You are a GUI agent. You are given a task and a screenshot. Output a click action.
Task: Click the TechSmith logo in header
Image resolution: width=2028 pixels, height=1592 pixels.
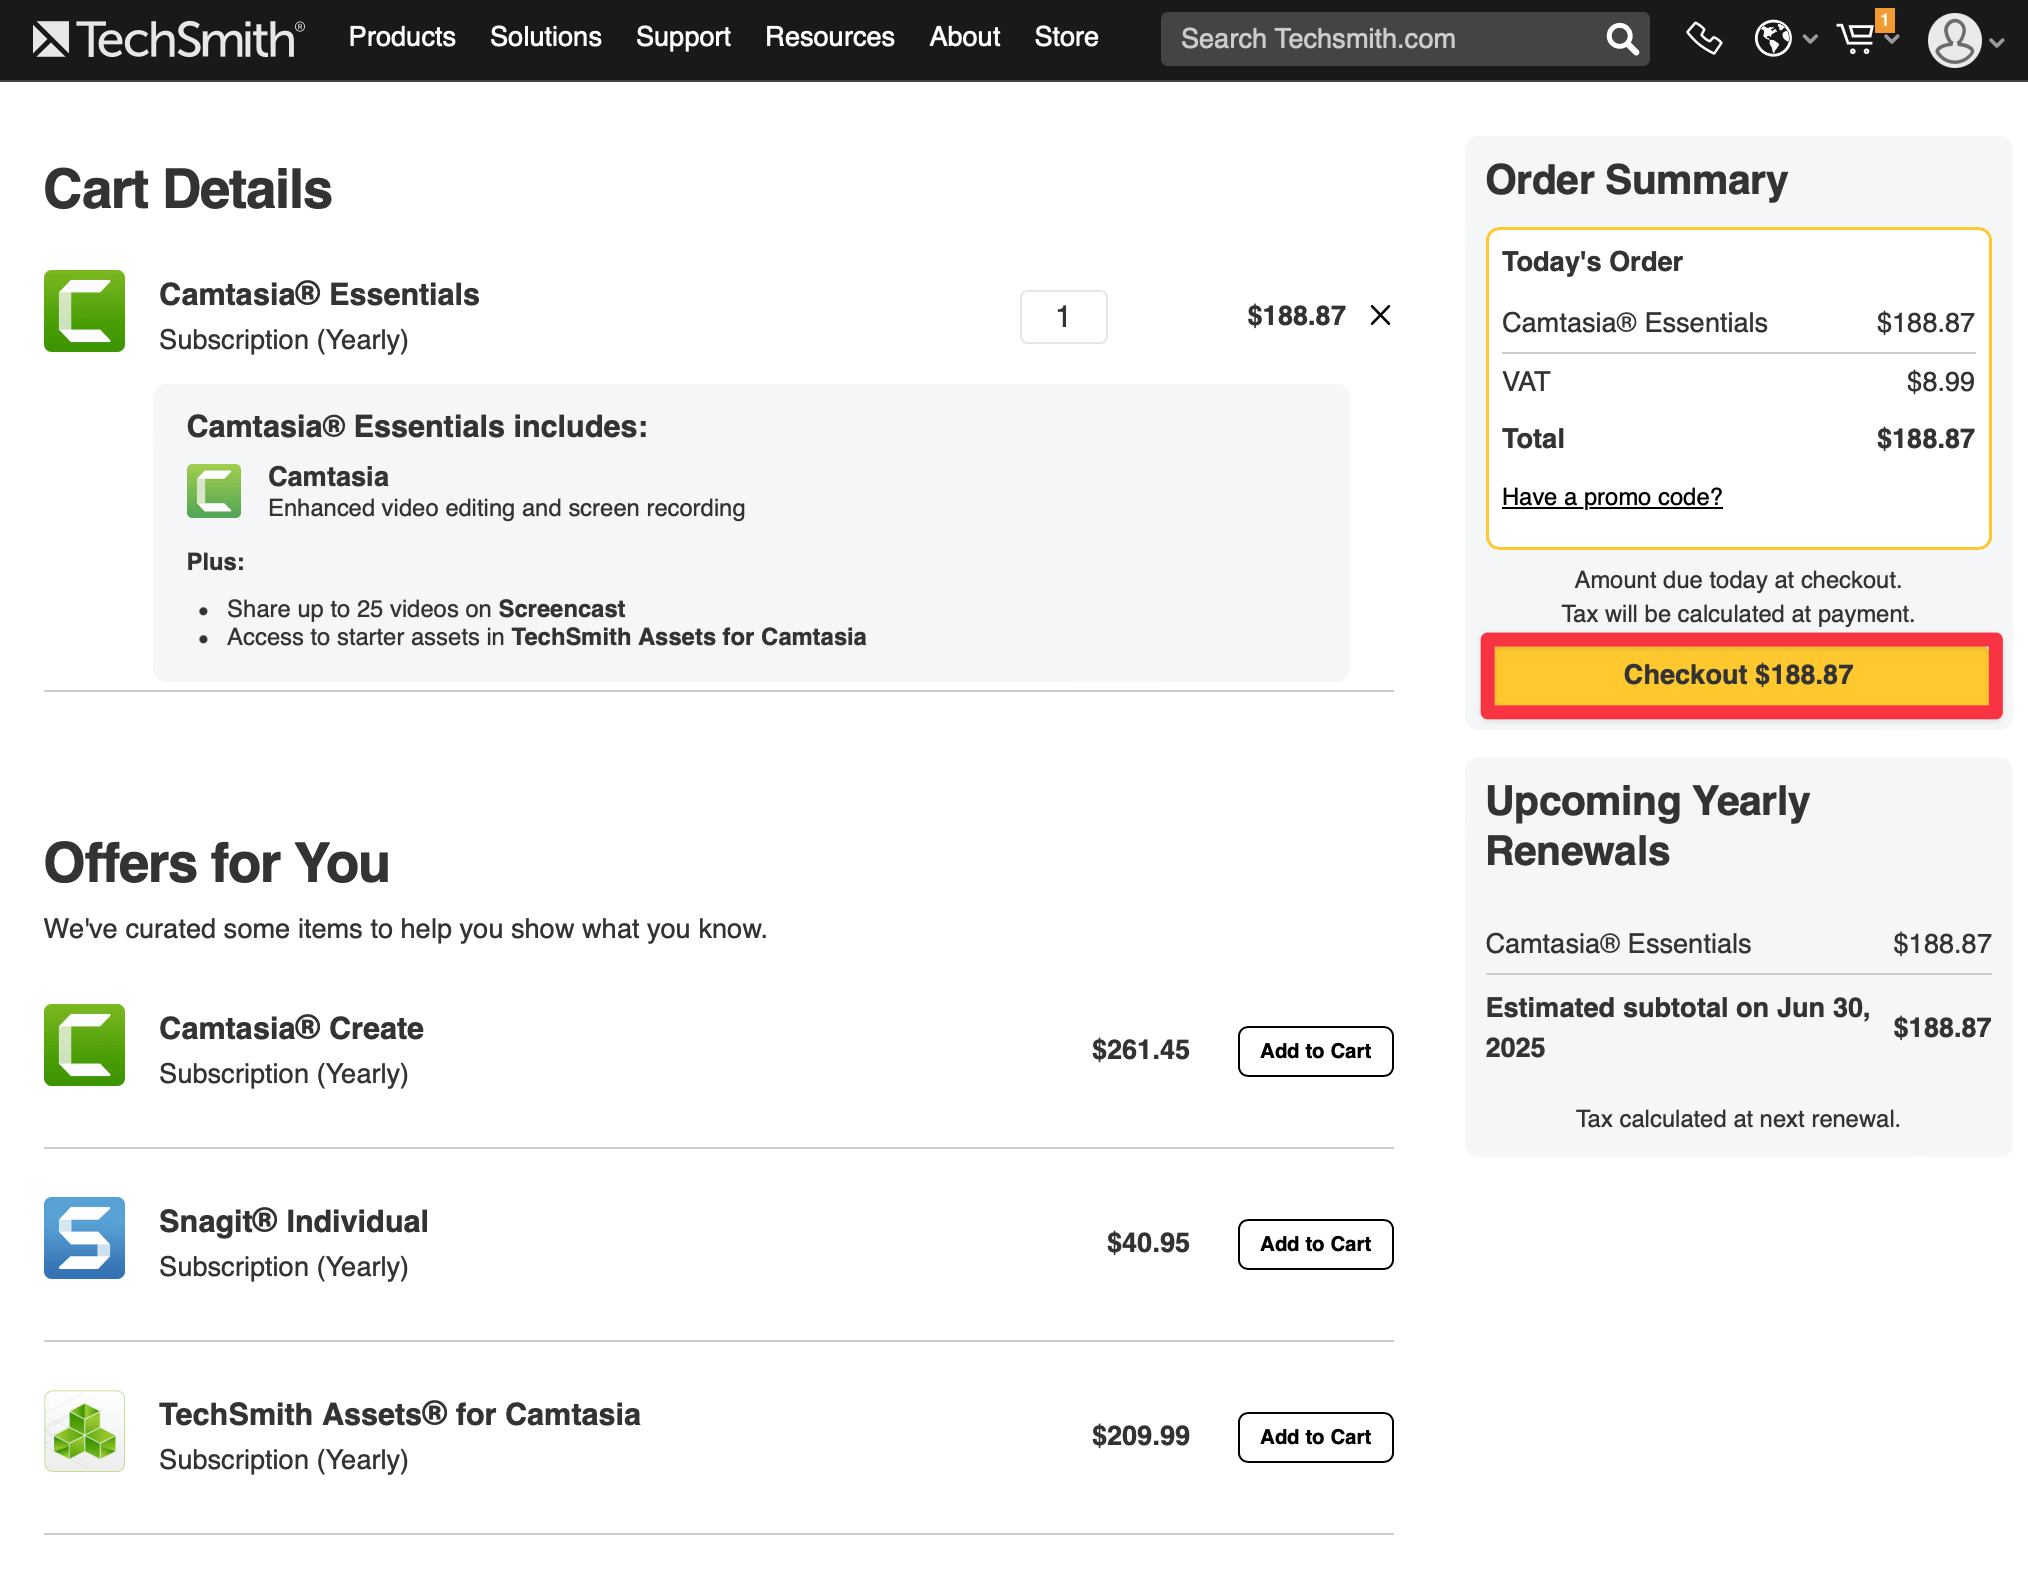(x=168, y=39)
